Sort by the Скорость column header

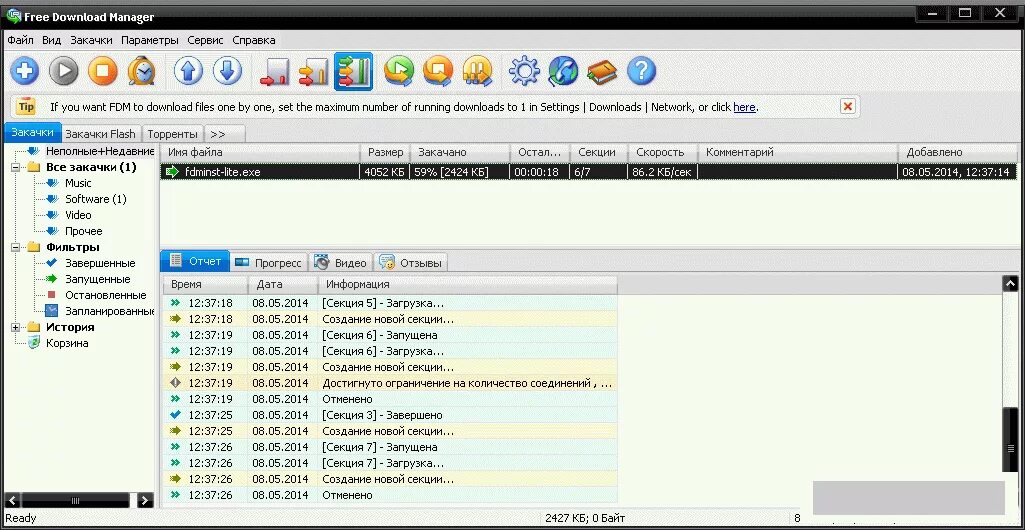[x=663, y=152]
